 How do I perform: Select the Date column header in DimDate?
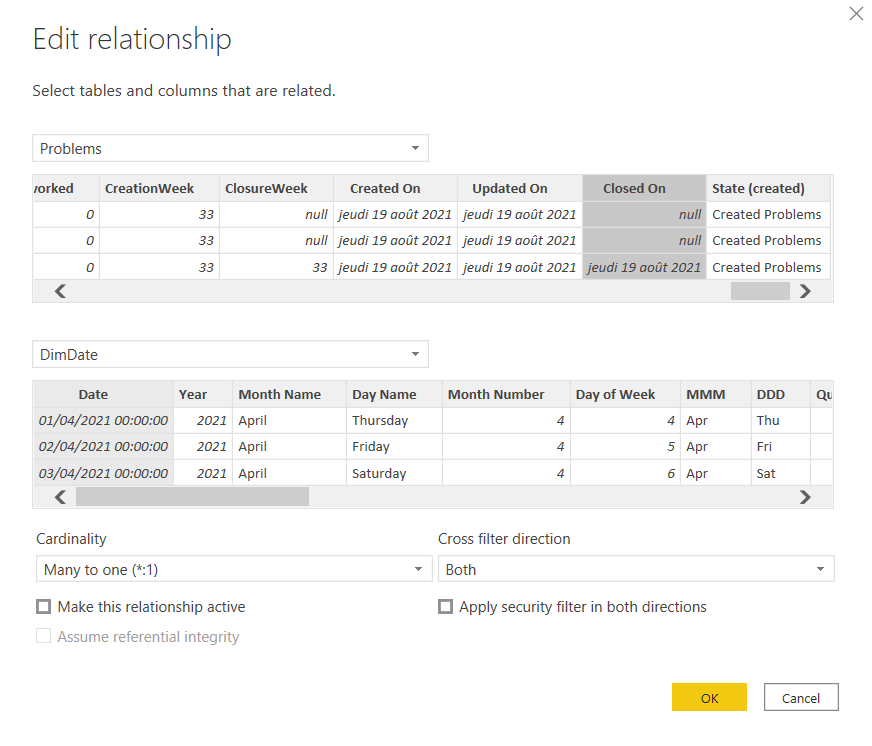(103, 394)
